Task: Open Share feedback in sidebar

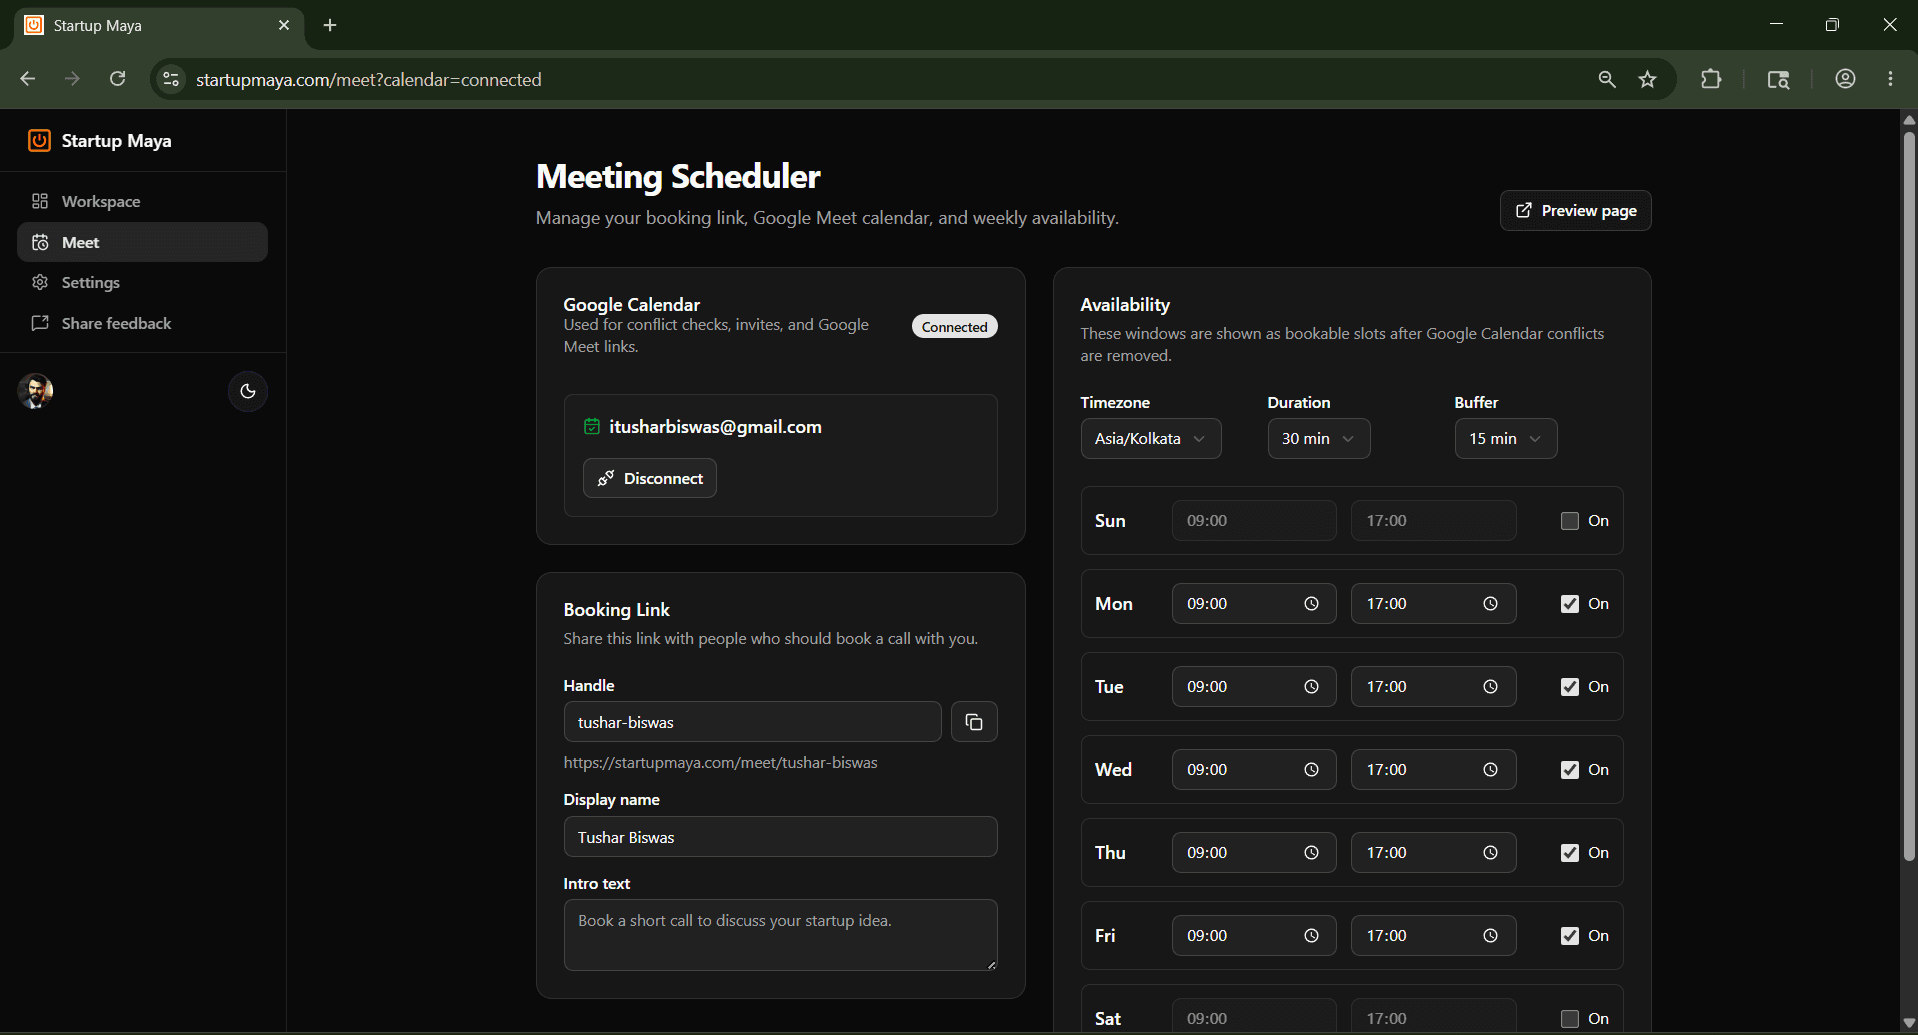Action: [x=142, y=324]
